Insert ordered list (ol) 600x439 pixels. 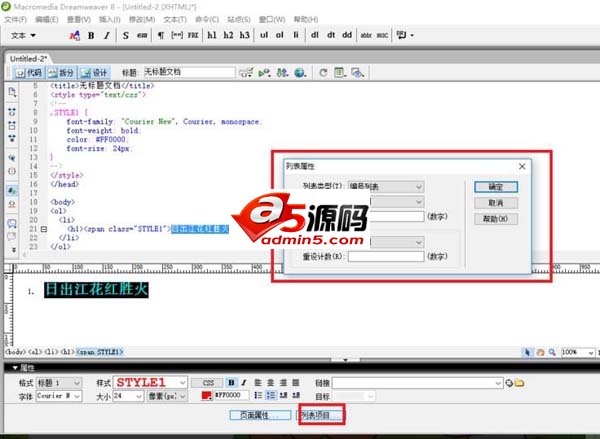(x=280, y=35)
